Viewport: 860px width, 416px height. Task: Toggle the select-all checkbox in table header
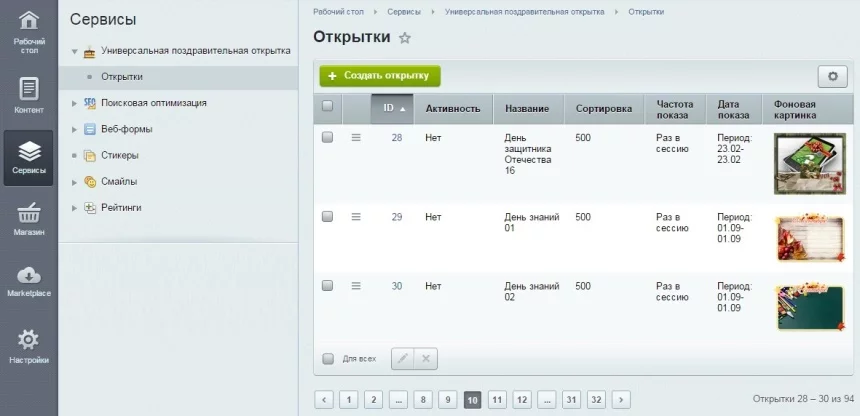327,107
